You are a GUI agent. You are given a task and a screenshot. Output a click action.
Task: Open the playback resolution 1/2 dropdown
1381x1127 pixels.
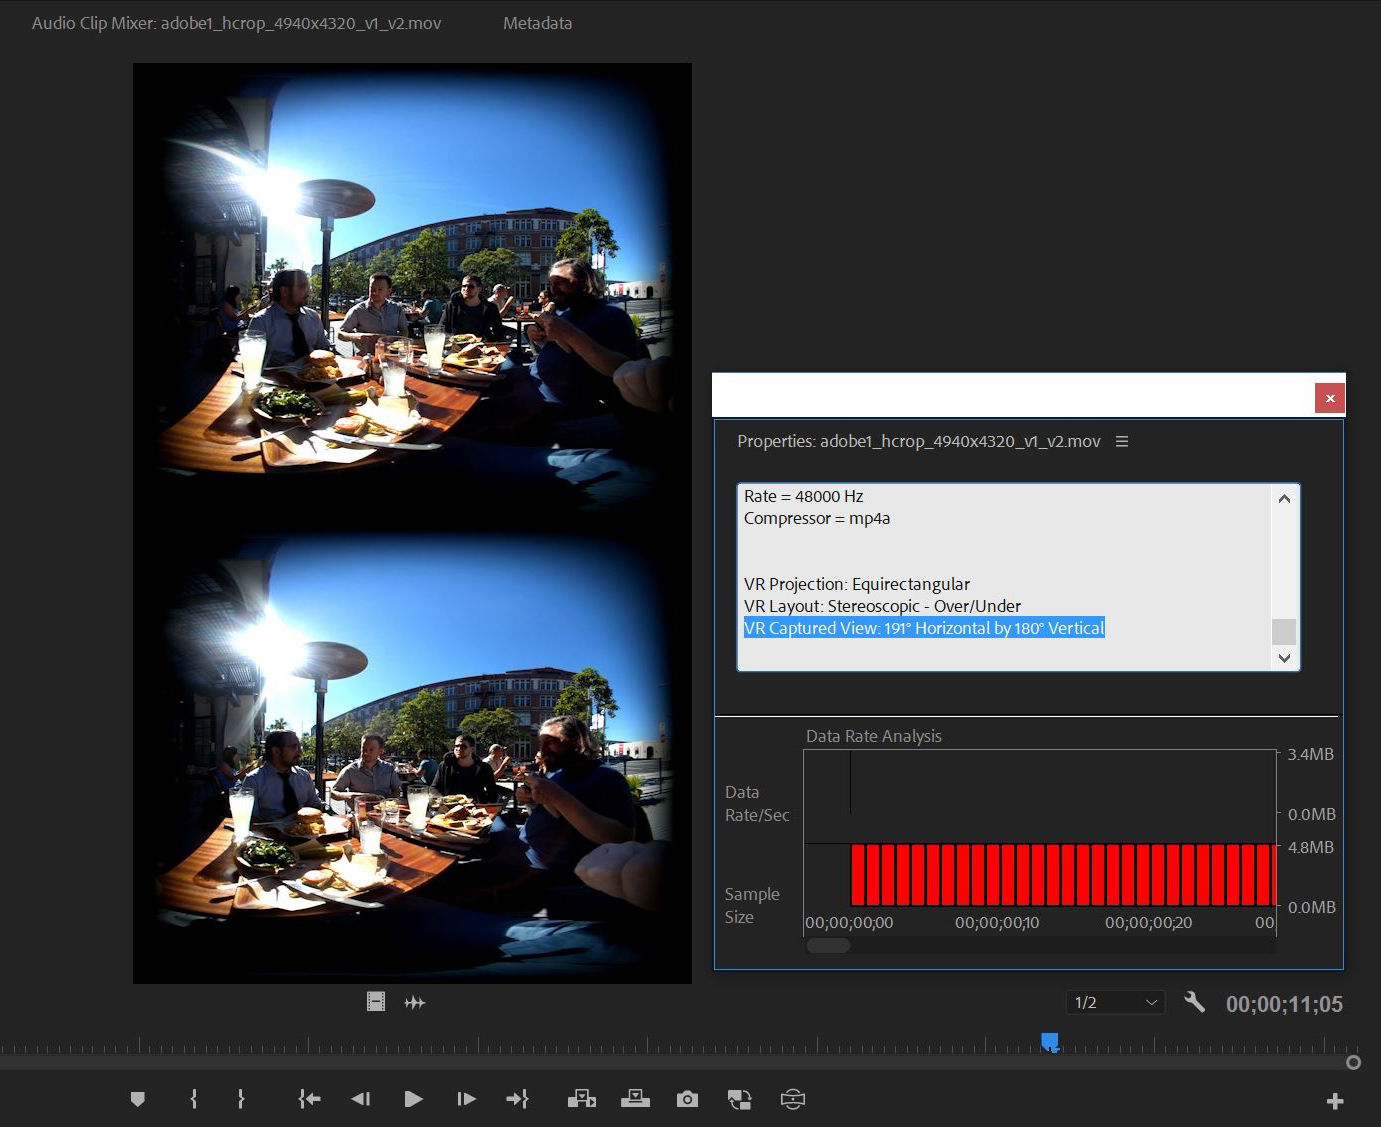pos(1114,1002)
